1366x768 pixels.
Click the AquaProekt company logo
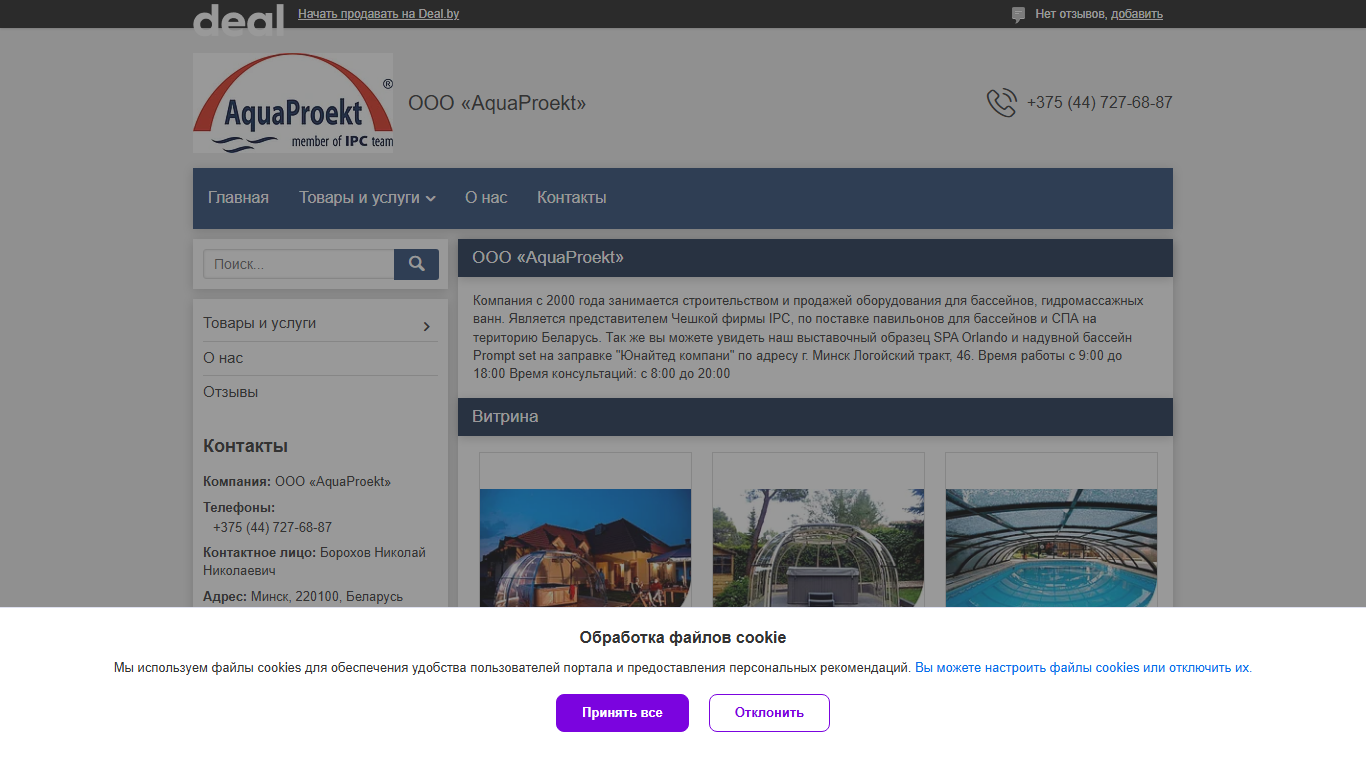pyautogui.click(x=293, y=103)
